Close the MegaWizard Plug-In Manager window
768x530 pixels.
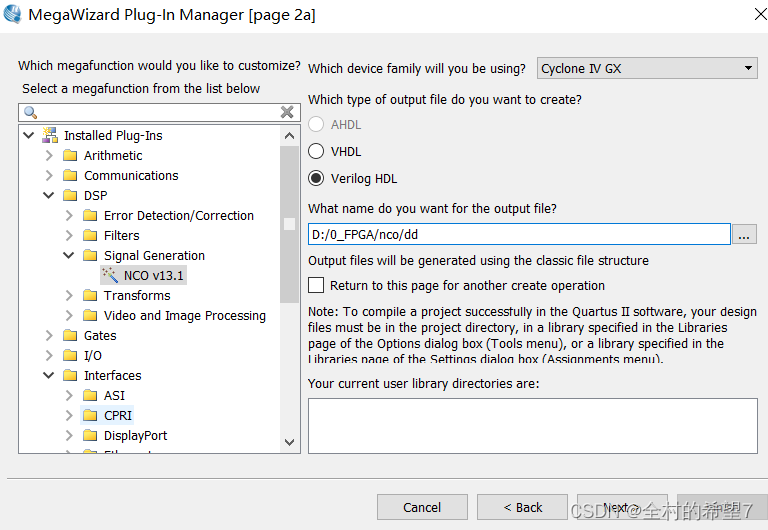pyautogui.click(x=760, y=14)
